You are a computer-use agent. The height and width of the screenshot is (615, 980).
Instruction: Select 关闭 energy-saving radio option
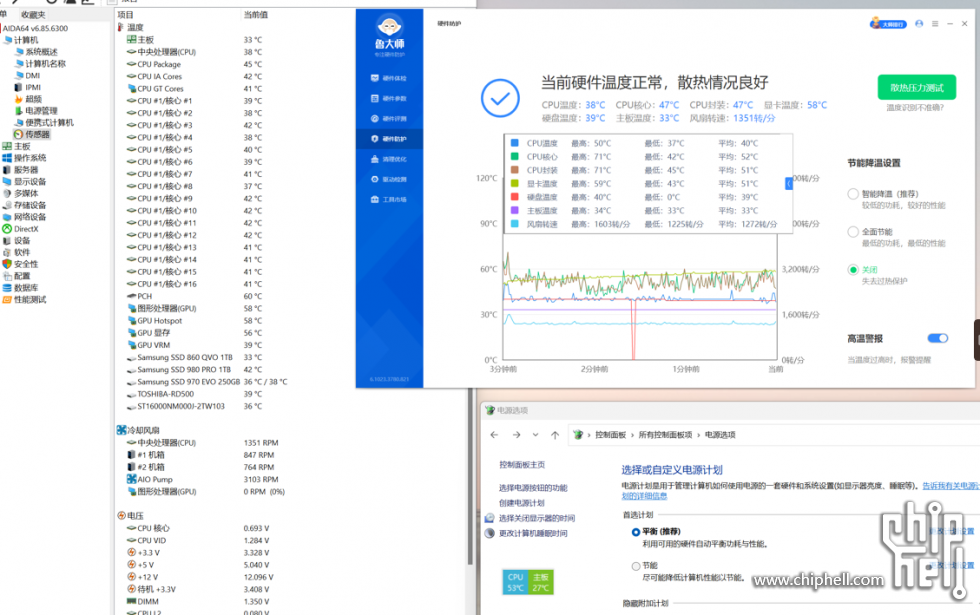pyautogui.click(x=853, y=270)
